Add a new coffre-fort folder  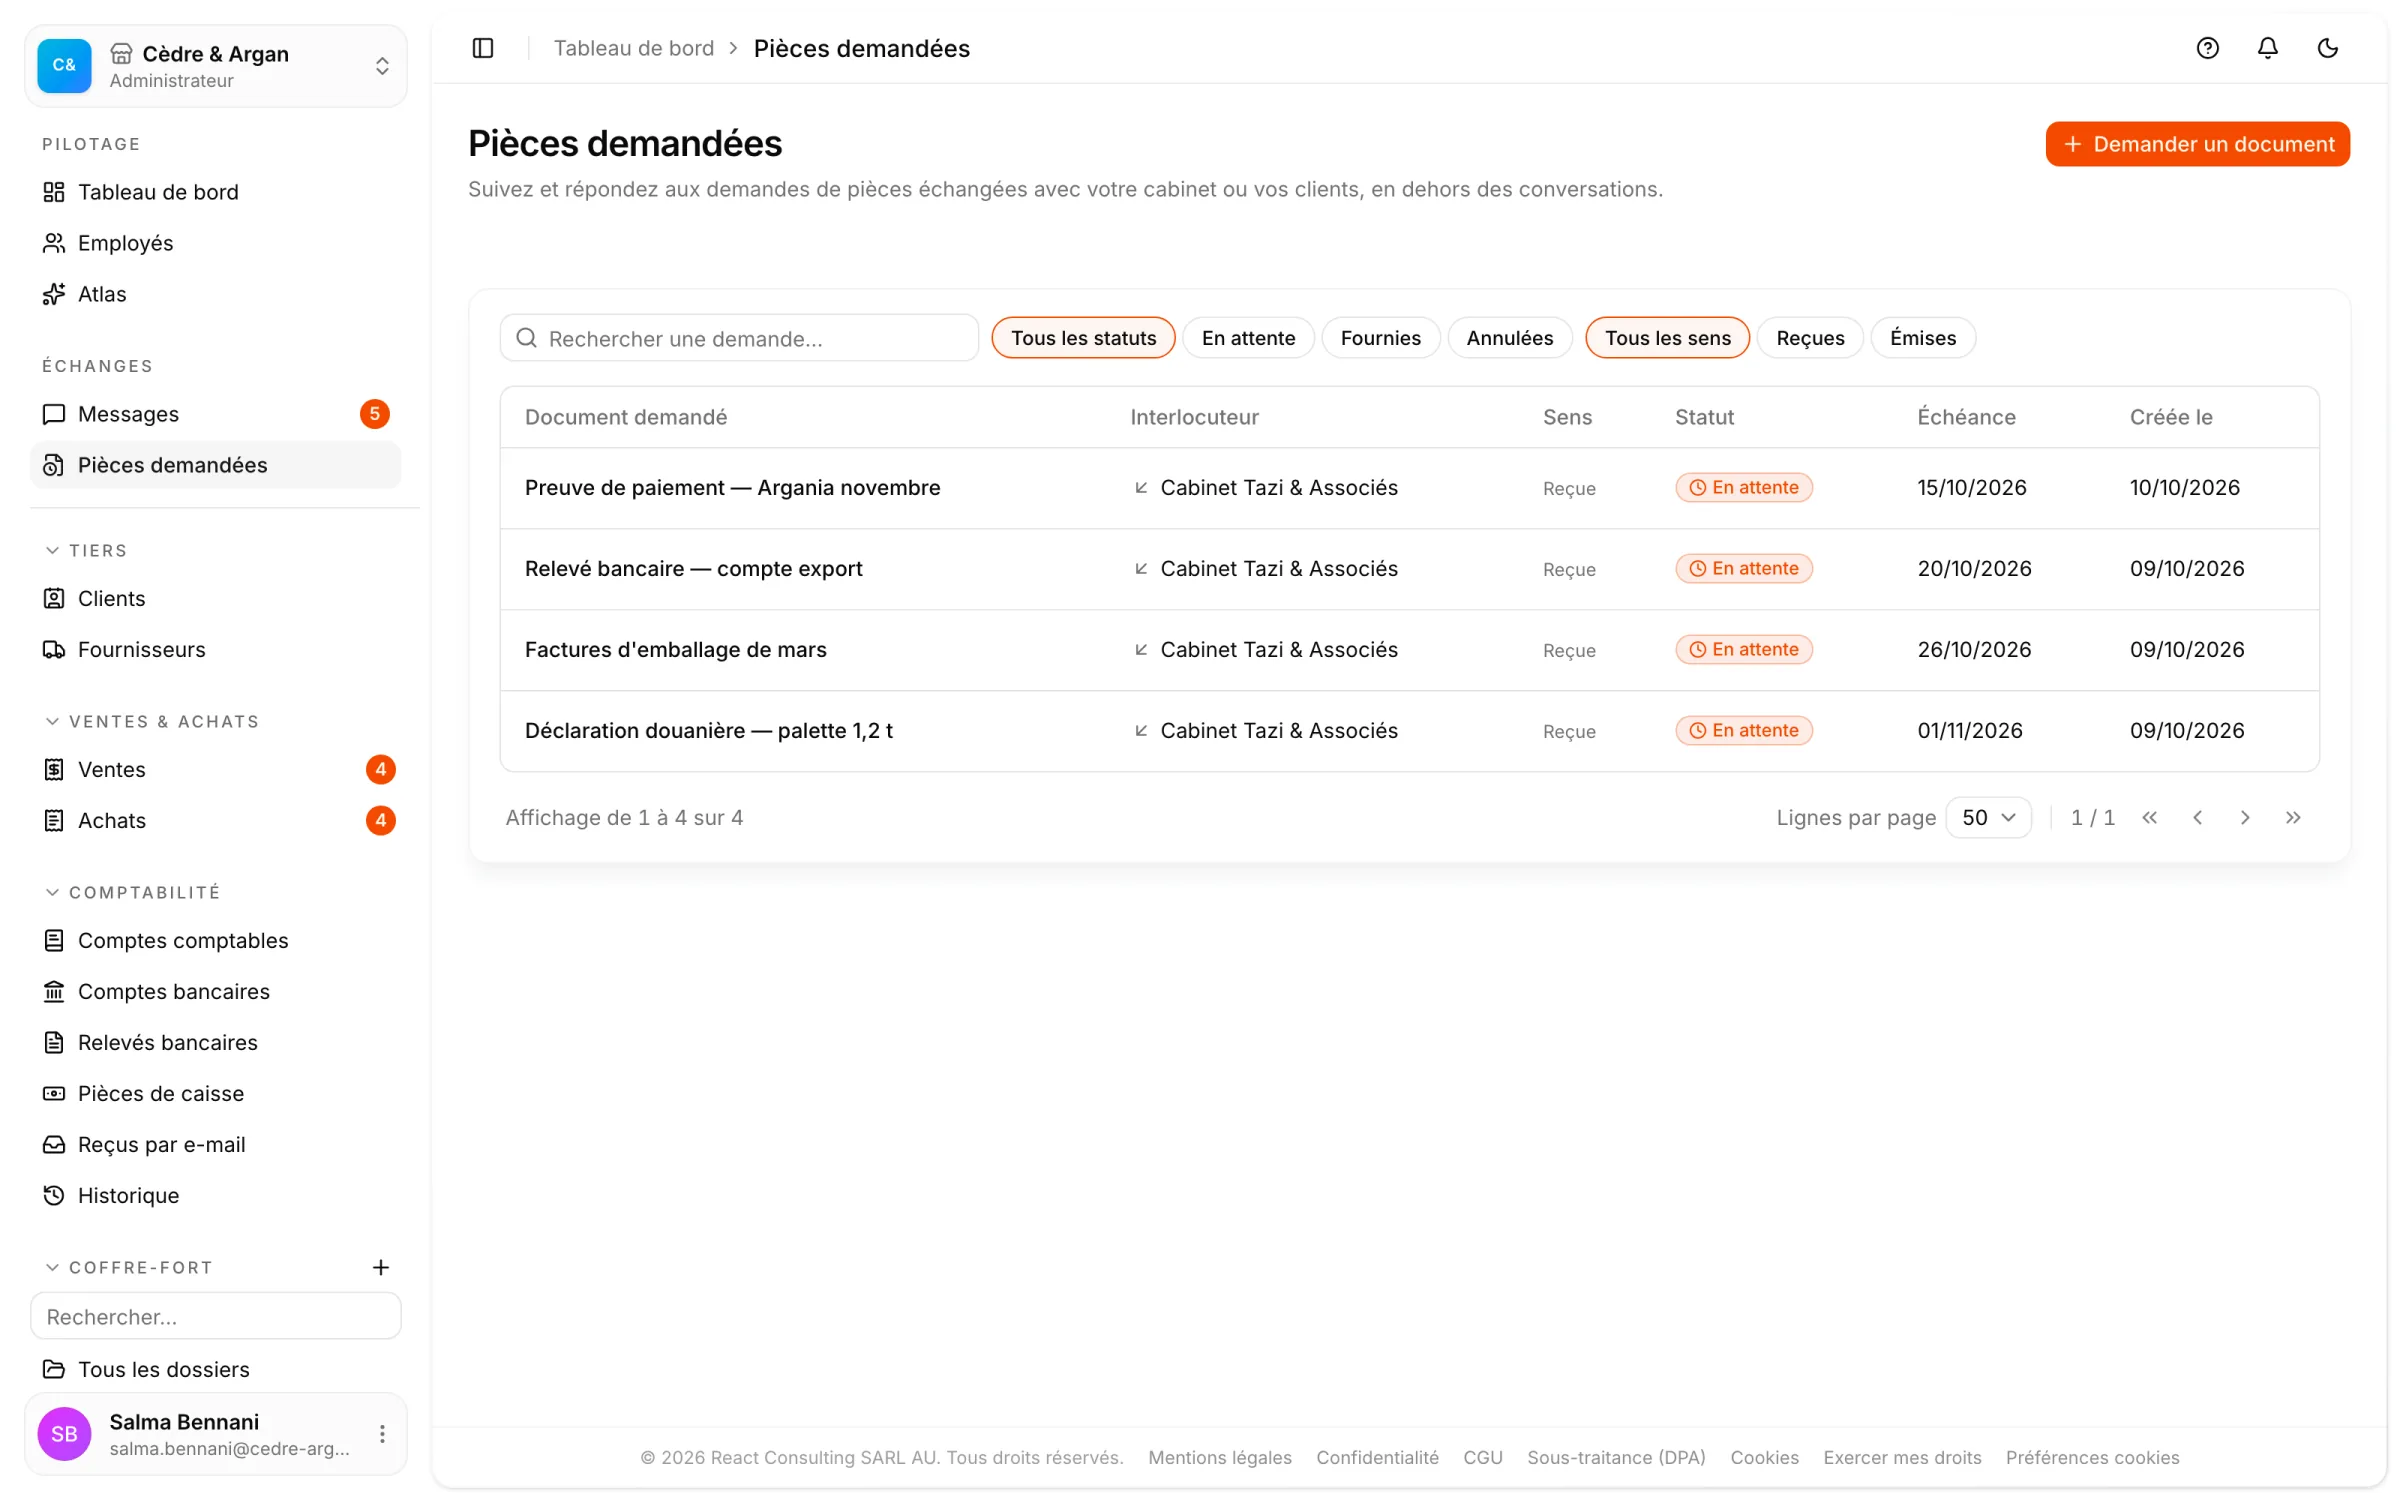coord(381,1267)
